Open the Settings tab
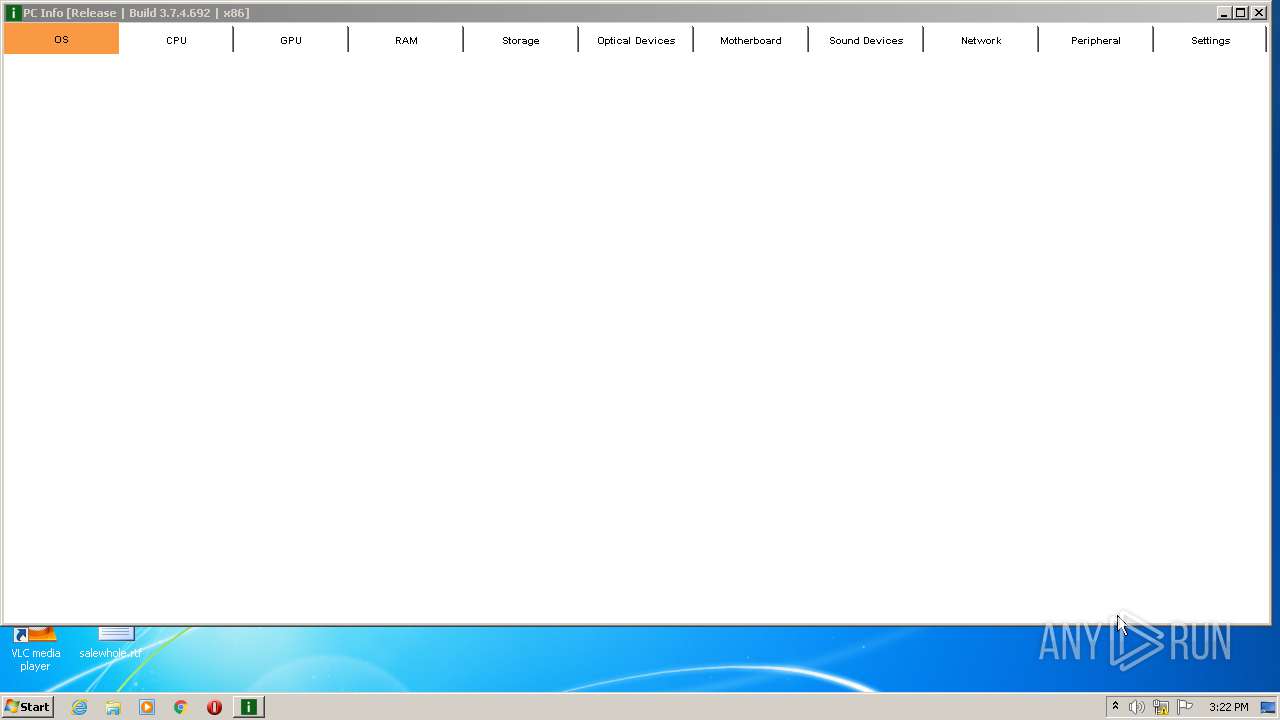The width and height of the screenshot is (1280, 720). tap(1210, 40)
